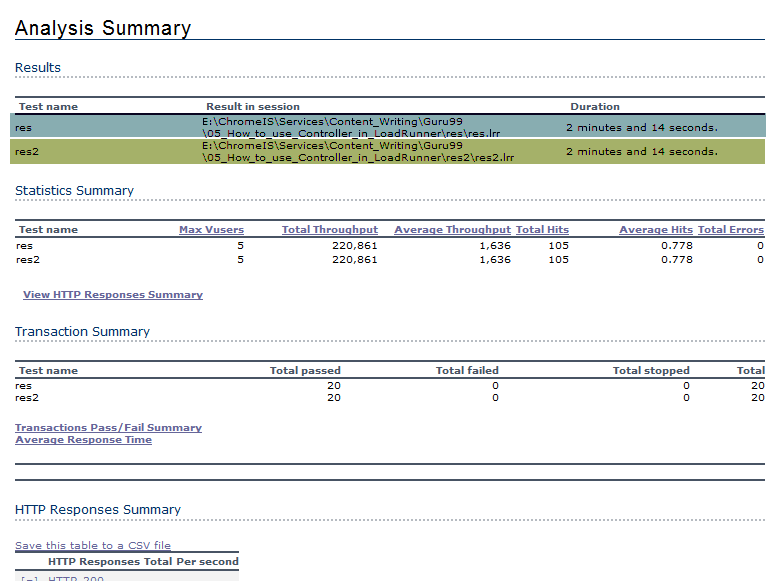Click the HTTP Responses Total Per second header

[143, 562]
